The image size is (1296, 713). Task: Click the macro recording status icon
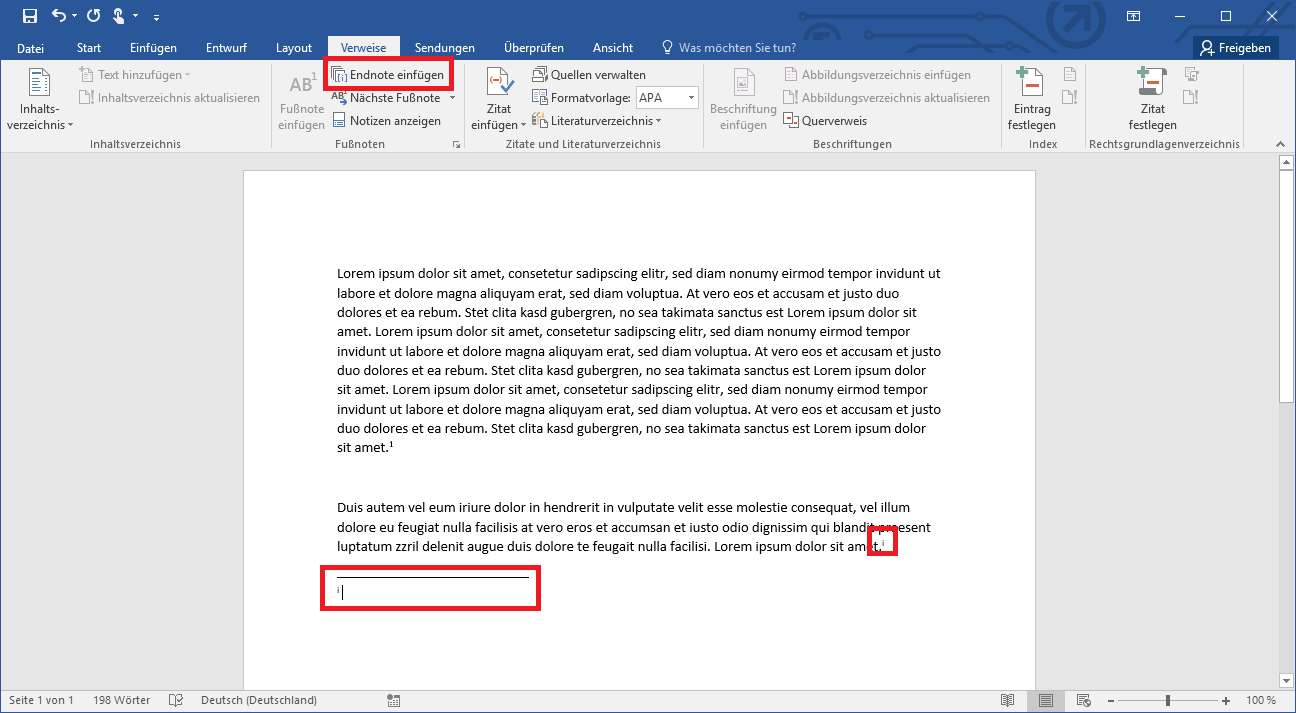pos(394,700)
